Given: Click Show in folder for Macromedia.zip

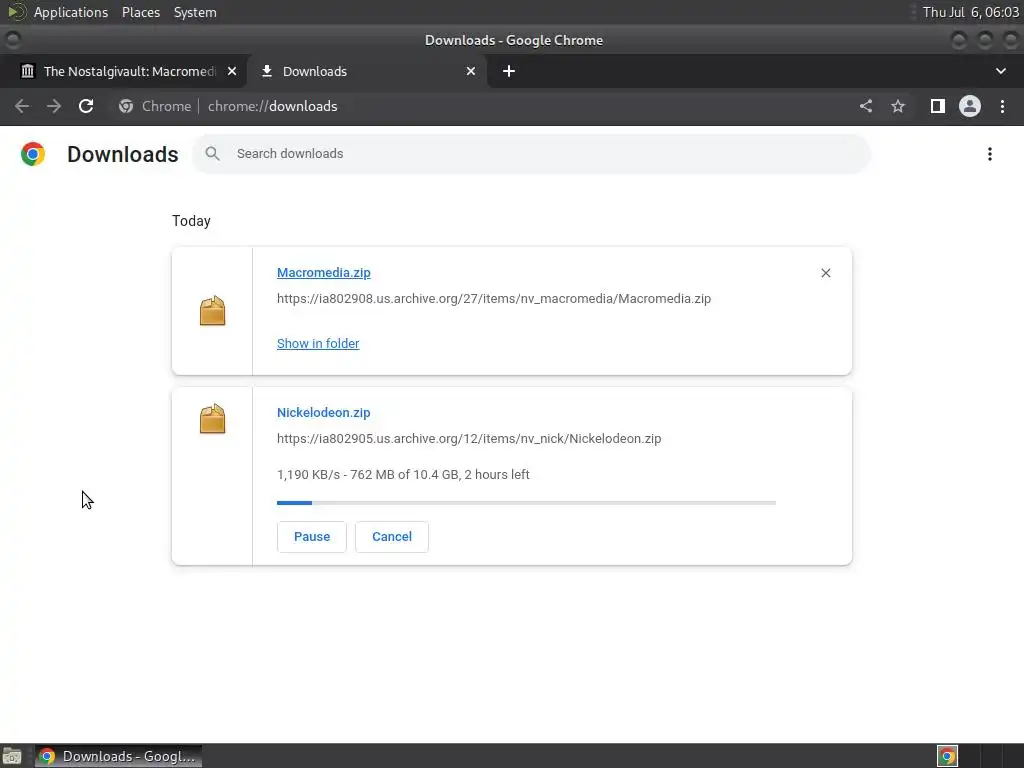Looking at the screenshot, I should 318,344.
